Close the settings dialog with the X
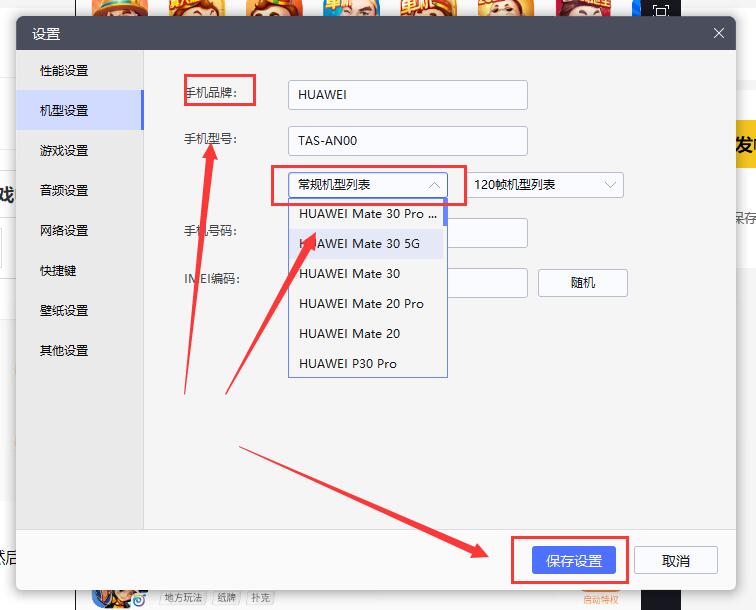756x610 pixels. (x=718, y=33)
